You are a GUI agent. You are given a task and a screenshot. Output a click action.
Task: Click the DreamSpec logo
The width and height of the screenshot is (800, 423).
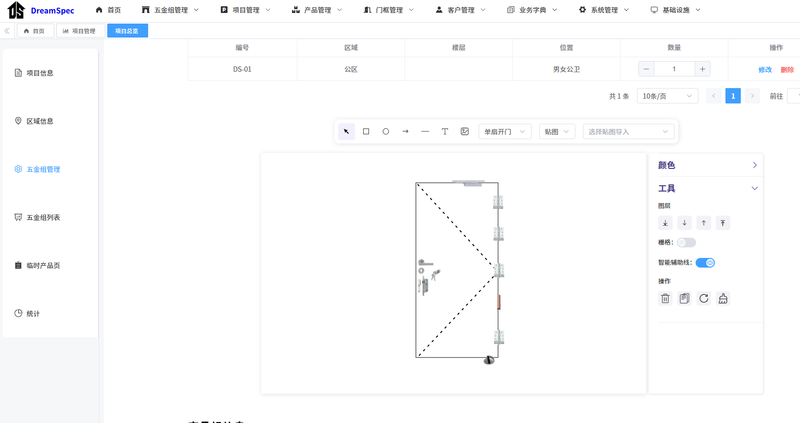pos(41,10)
